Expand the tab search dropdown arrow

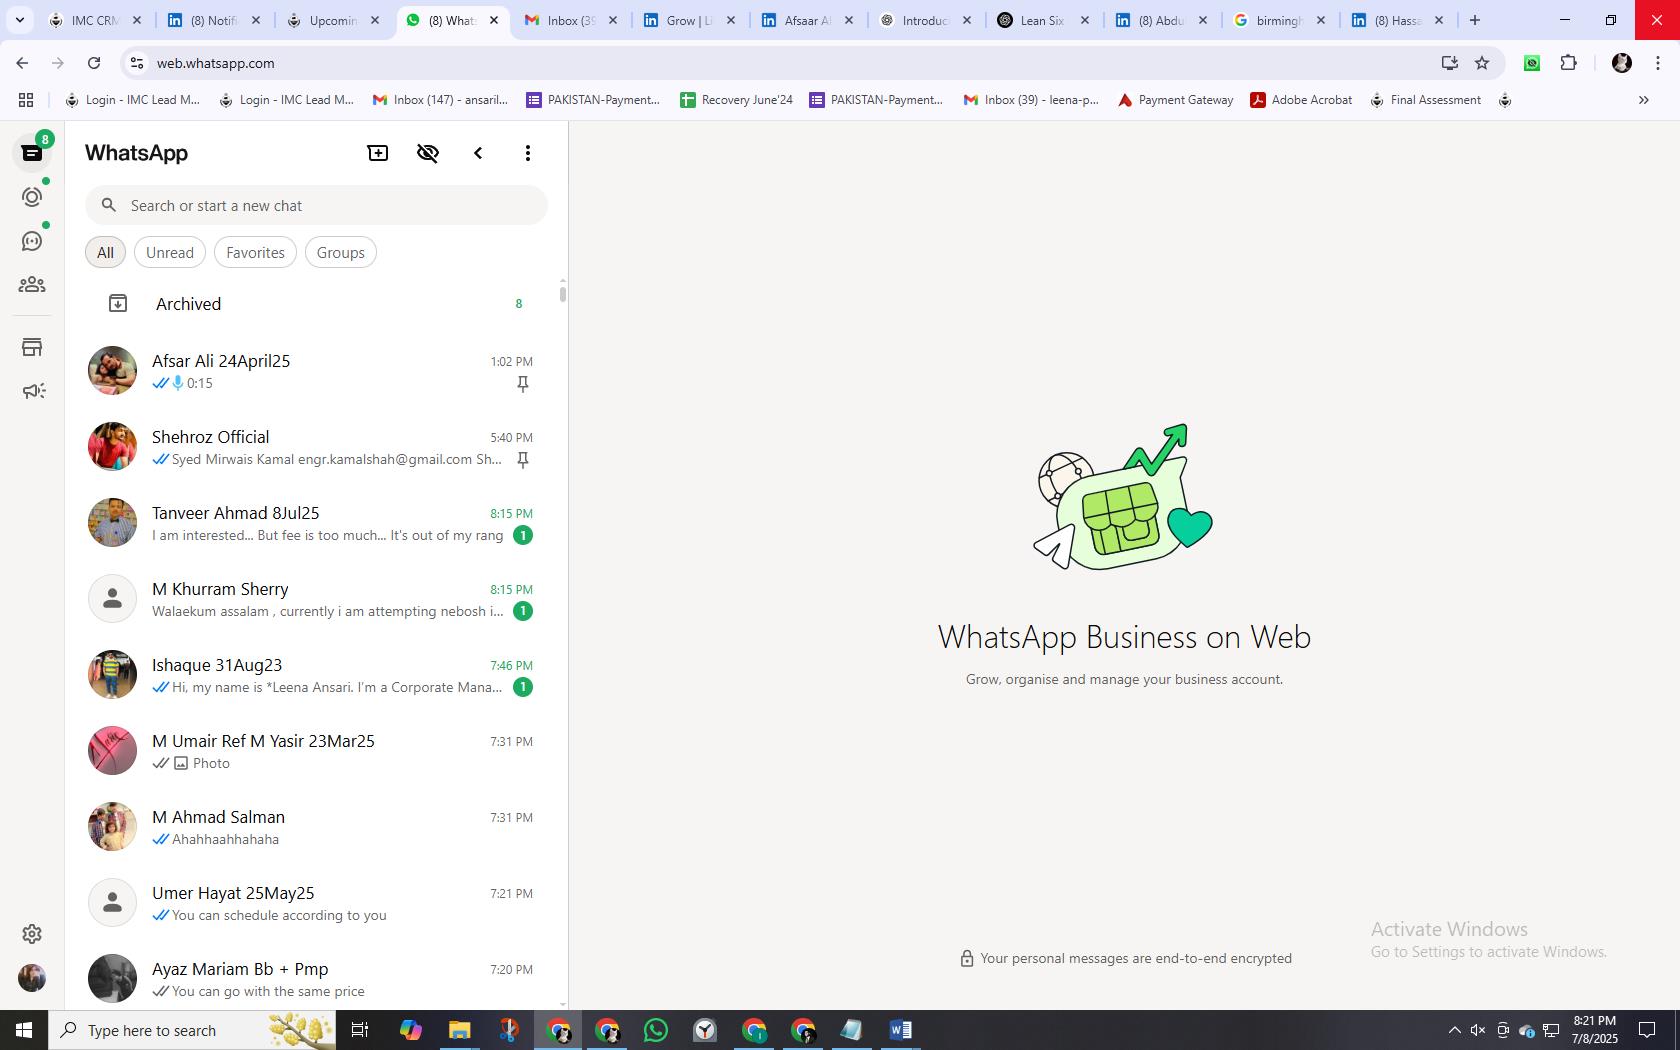[19, 20]
